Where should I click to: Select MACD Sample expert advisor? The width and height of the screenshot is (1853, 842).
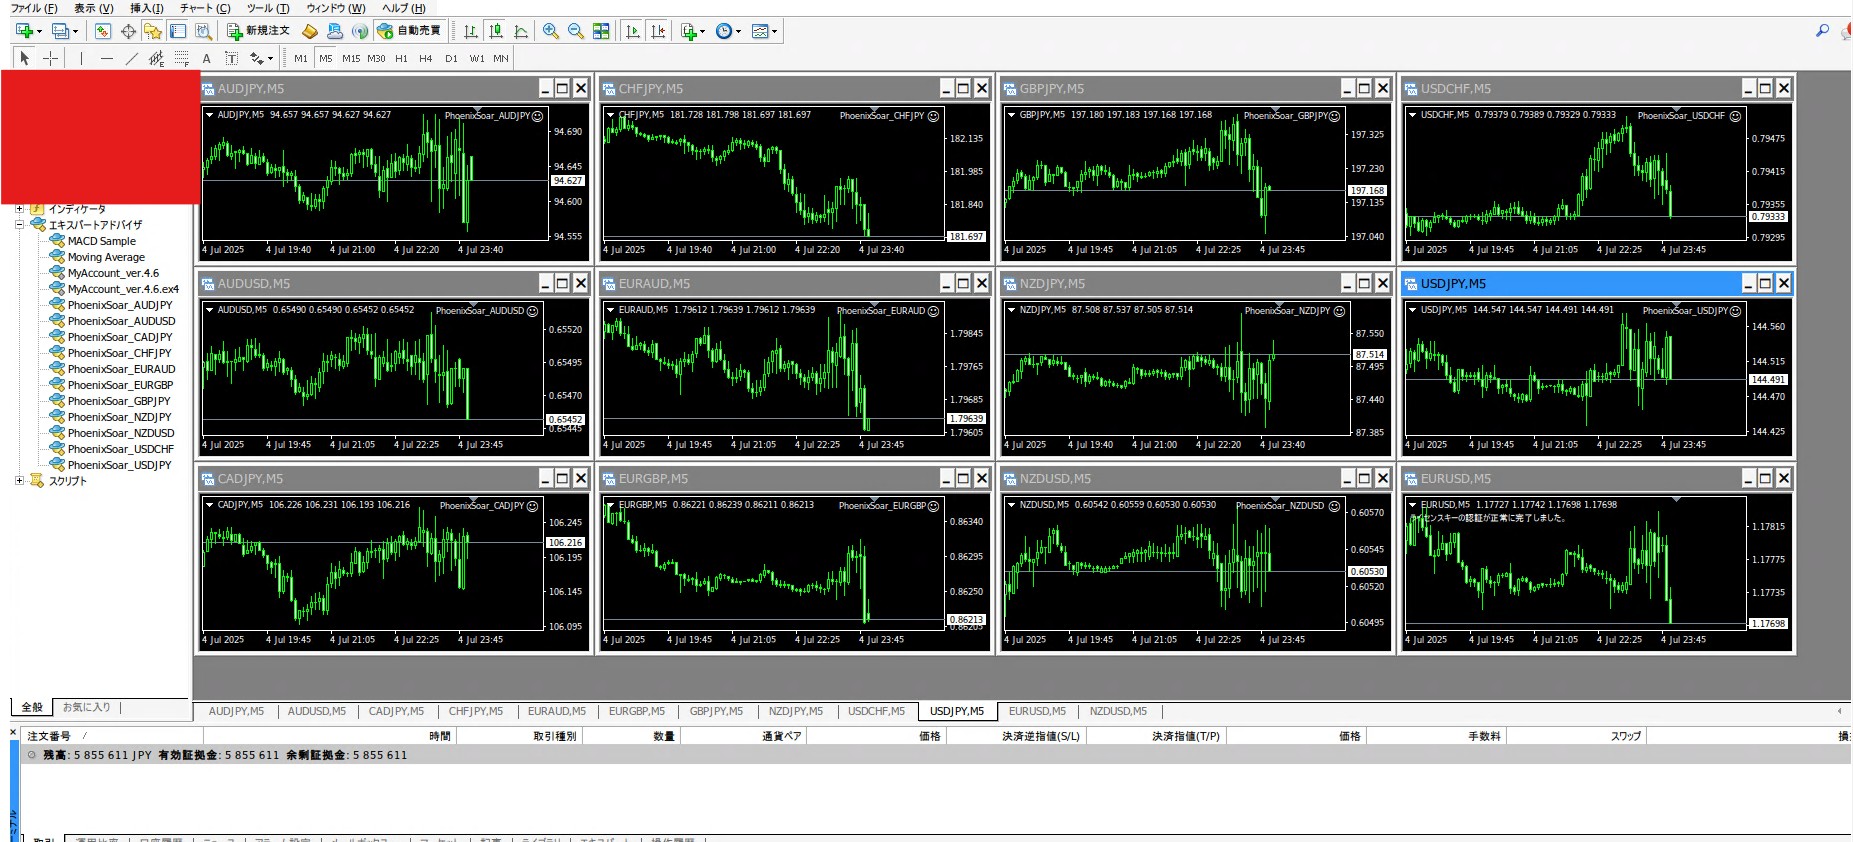click(101, 241)
